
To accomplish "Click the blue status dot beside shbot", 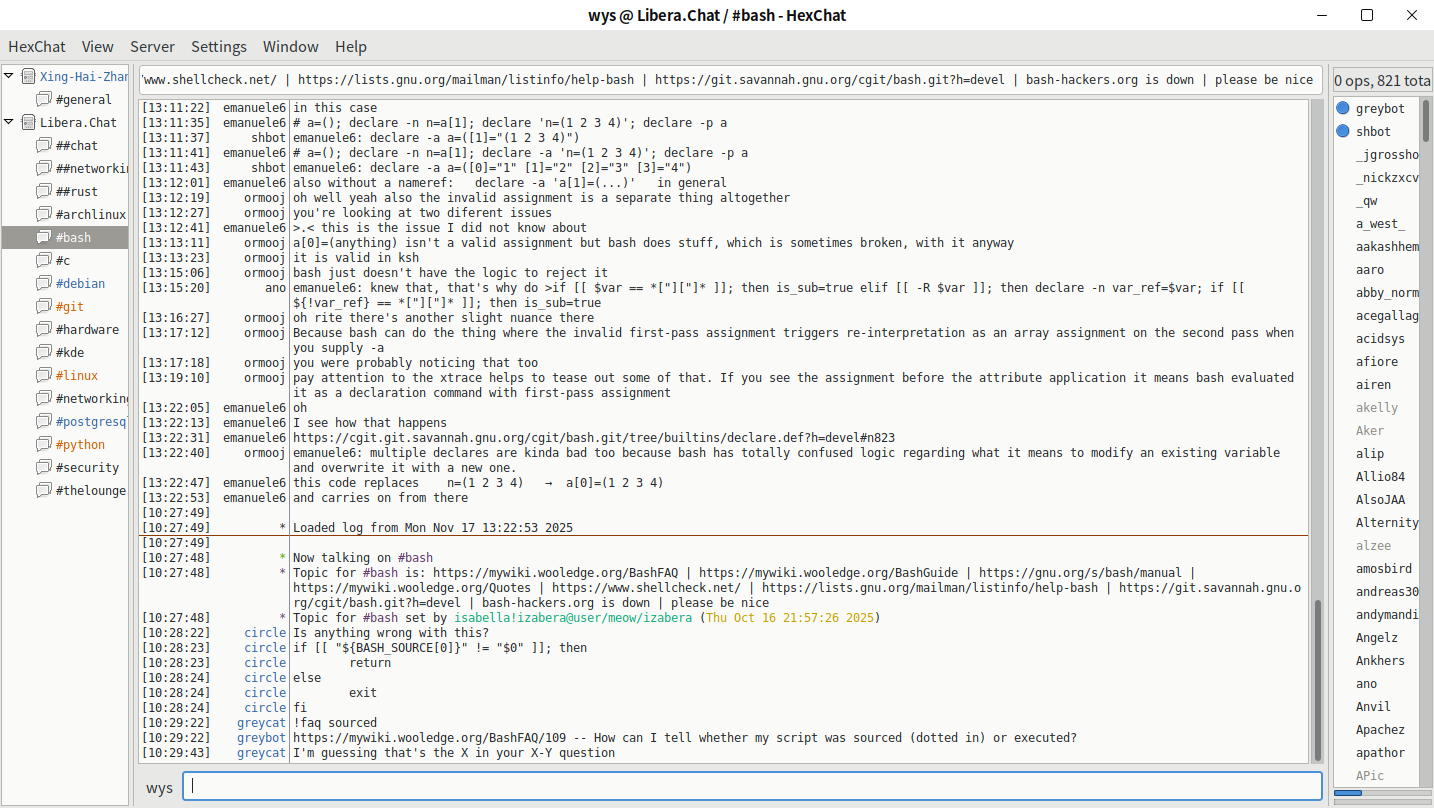I will pos(1343,131).
